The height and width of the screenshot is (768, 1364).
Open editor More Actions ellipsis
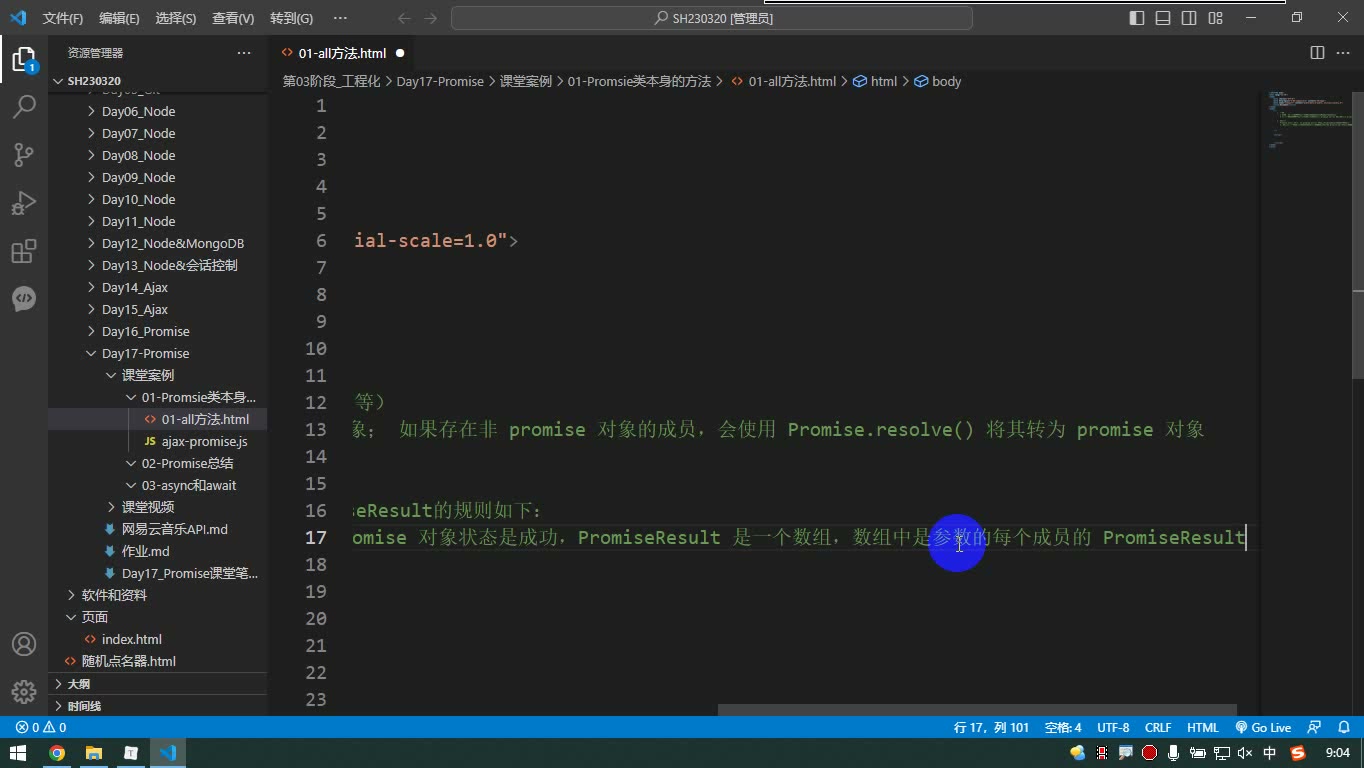point(1343,53)
